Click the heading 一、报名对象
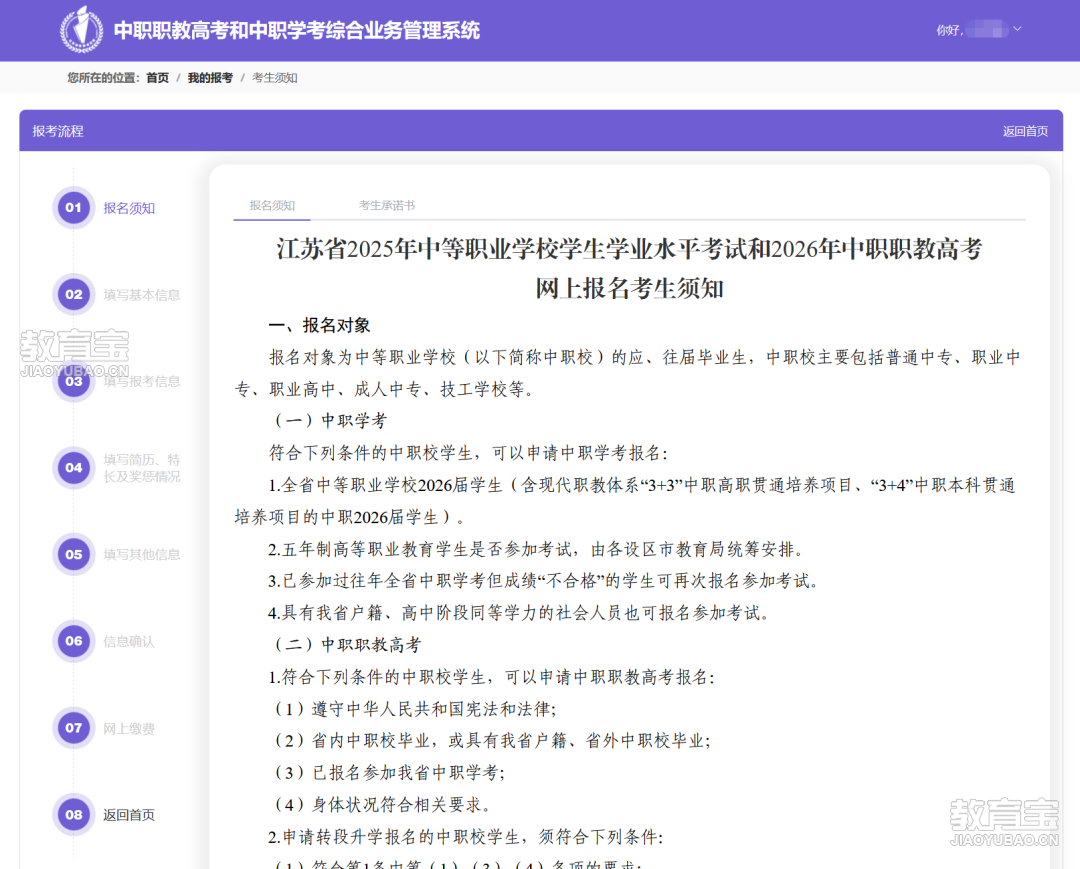 click(x=320, y=325)
